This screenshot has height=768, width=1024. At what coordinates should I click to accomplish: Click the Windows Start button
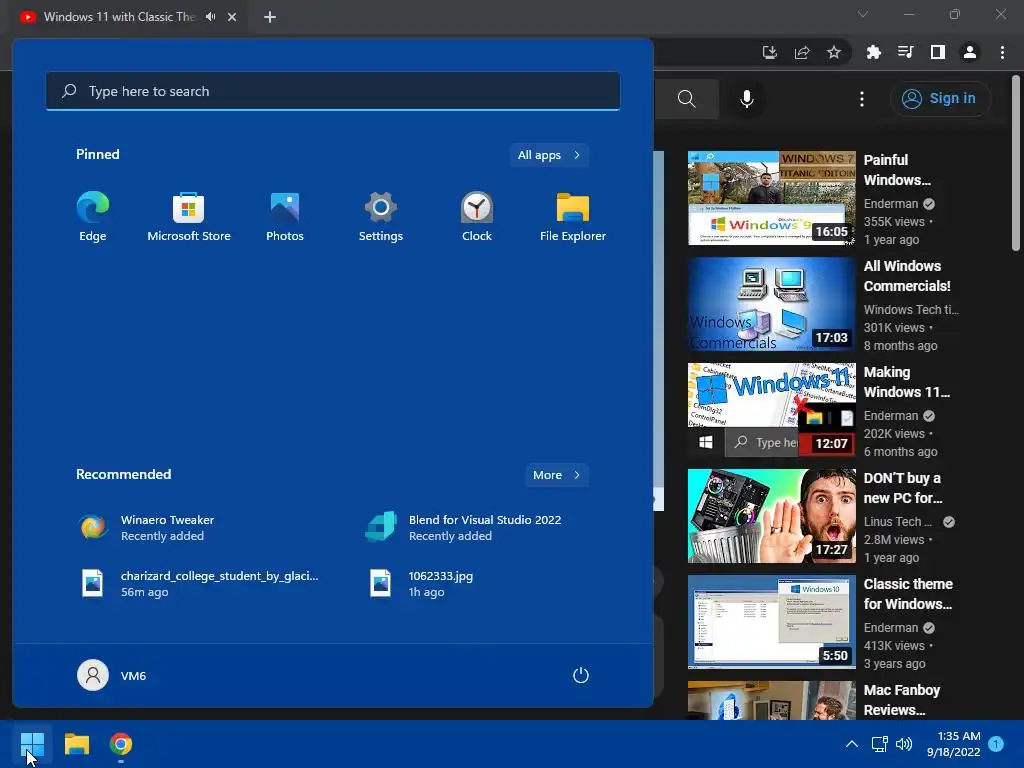coord(32,744)
